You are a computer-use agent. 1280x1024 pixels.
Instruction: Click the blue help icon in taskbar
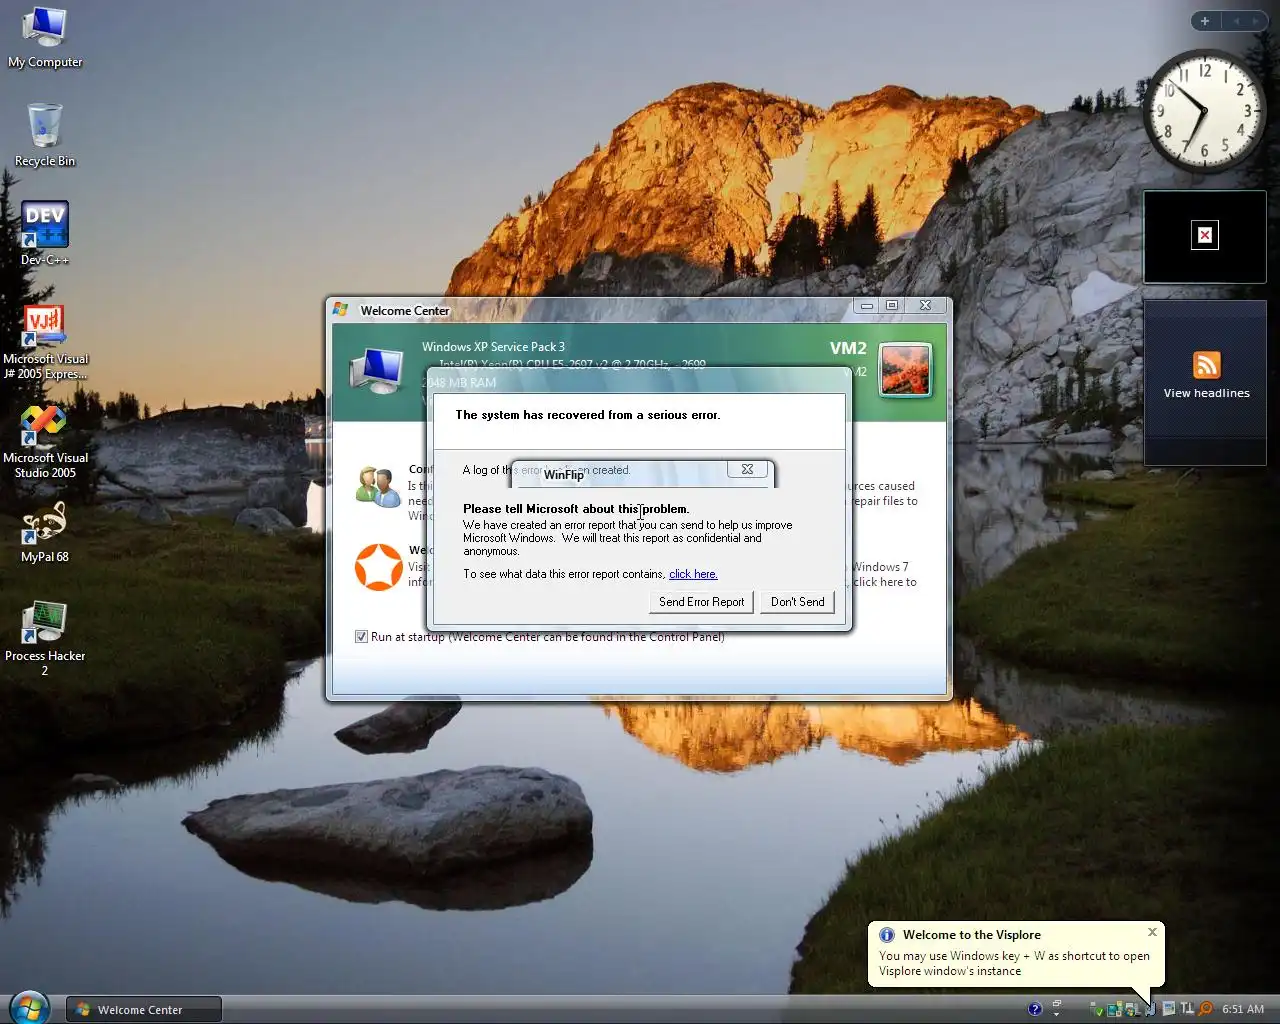[x=1035, y=1009]
